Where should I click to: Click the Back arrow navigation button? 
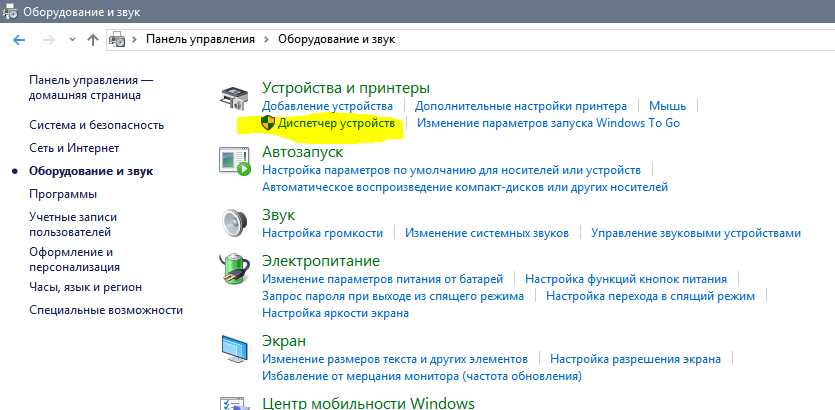(19, 39)
